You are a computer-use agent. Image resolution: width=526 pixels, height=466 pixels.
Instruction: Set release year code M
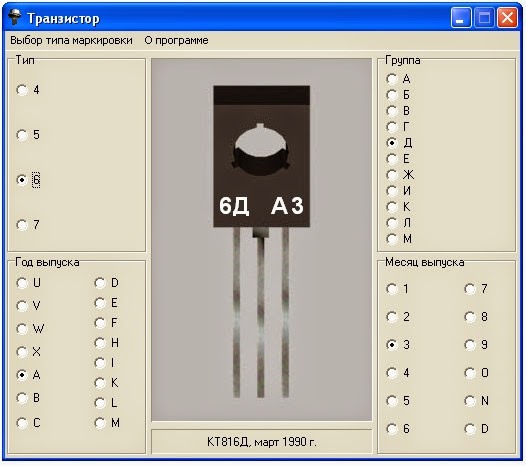tap(100, 423)
